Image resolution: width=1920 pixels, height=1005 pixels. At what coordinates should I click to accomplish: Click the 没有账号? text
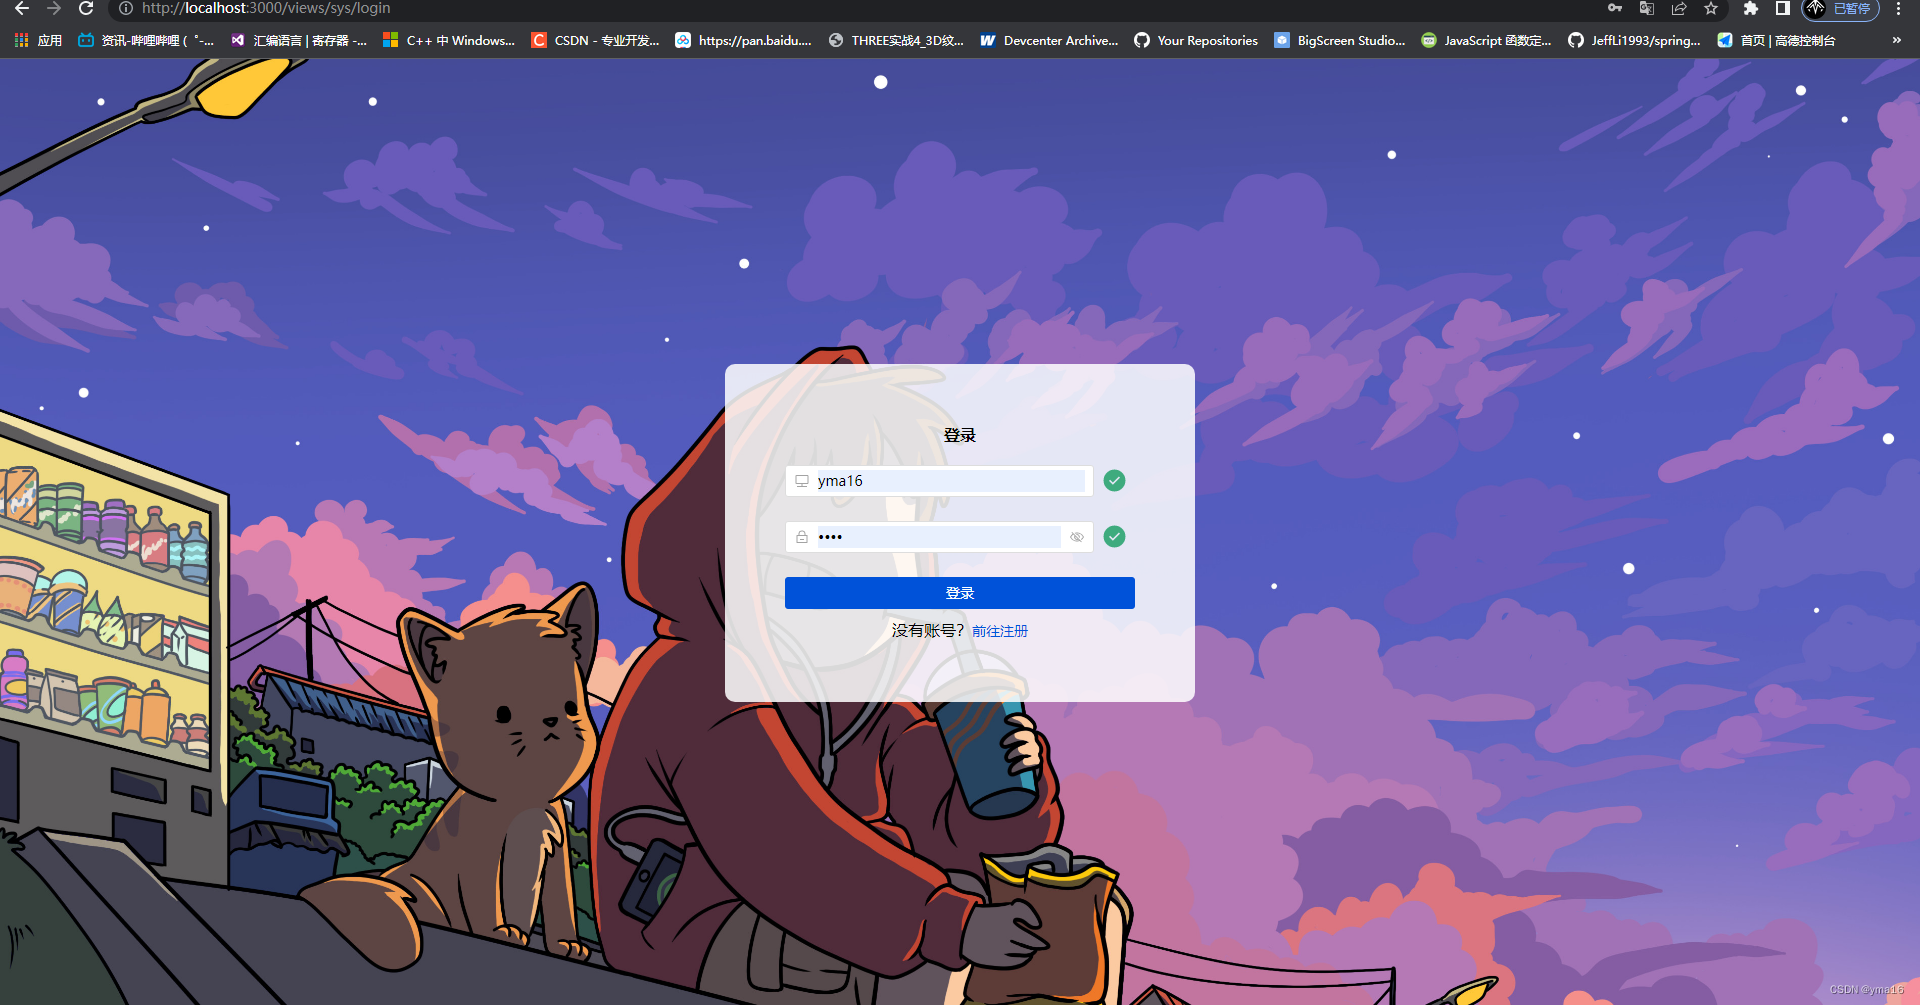(x=928, y=630)
